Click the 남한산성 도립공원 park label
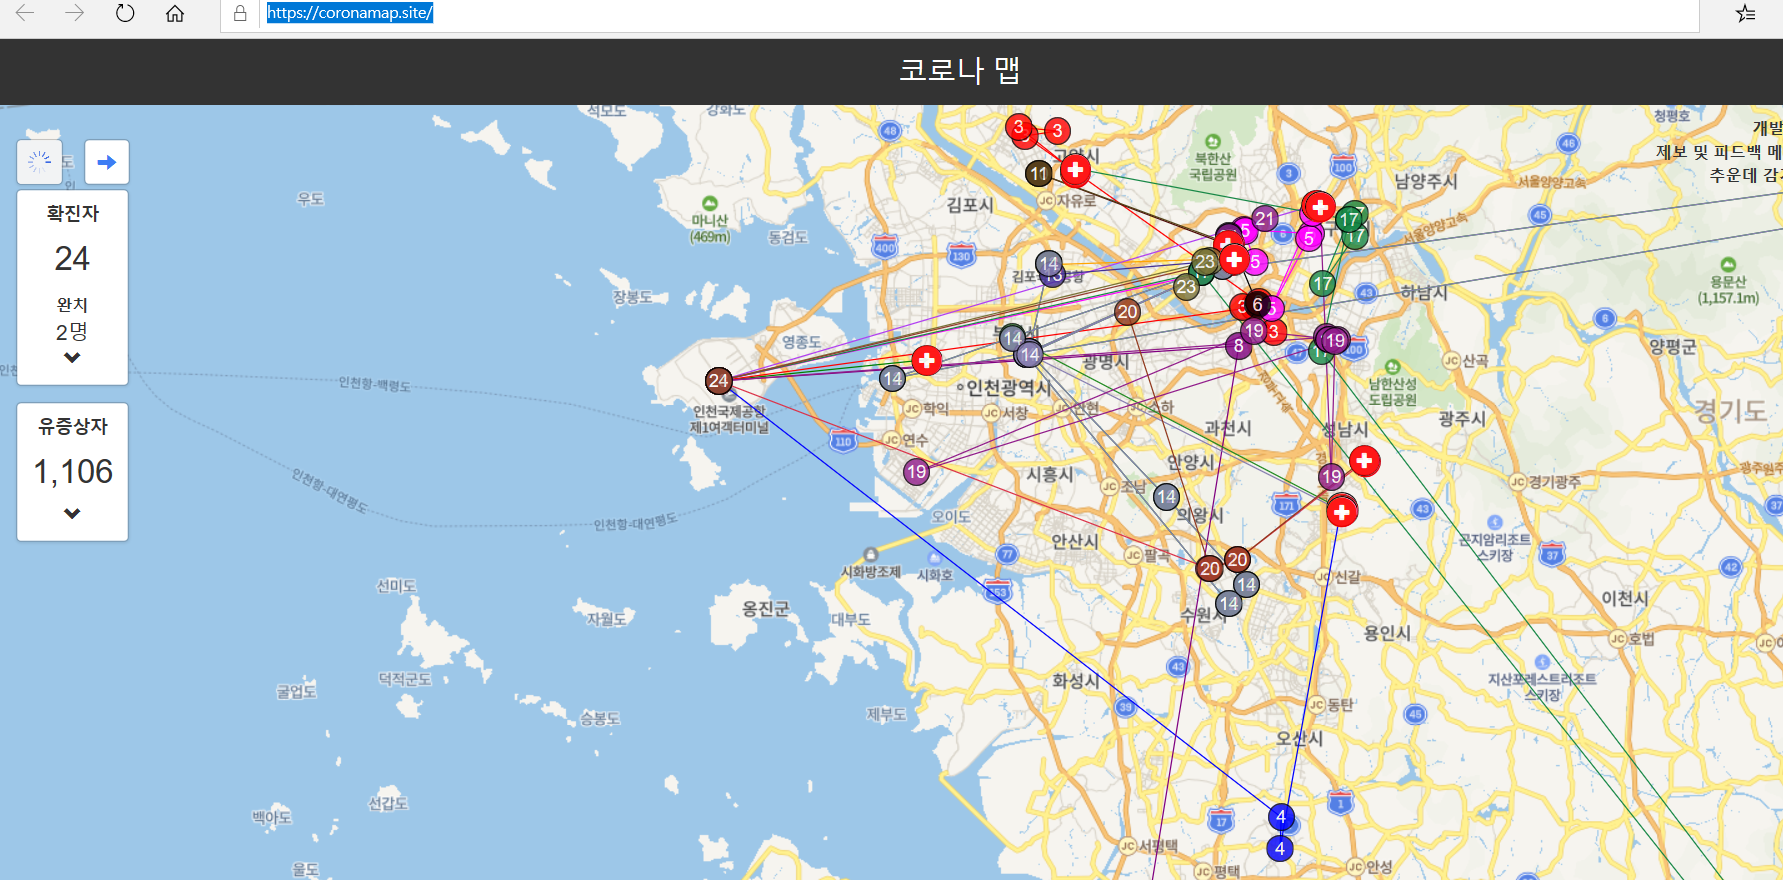1783x880 pixels. (1392, 391)
